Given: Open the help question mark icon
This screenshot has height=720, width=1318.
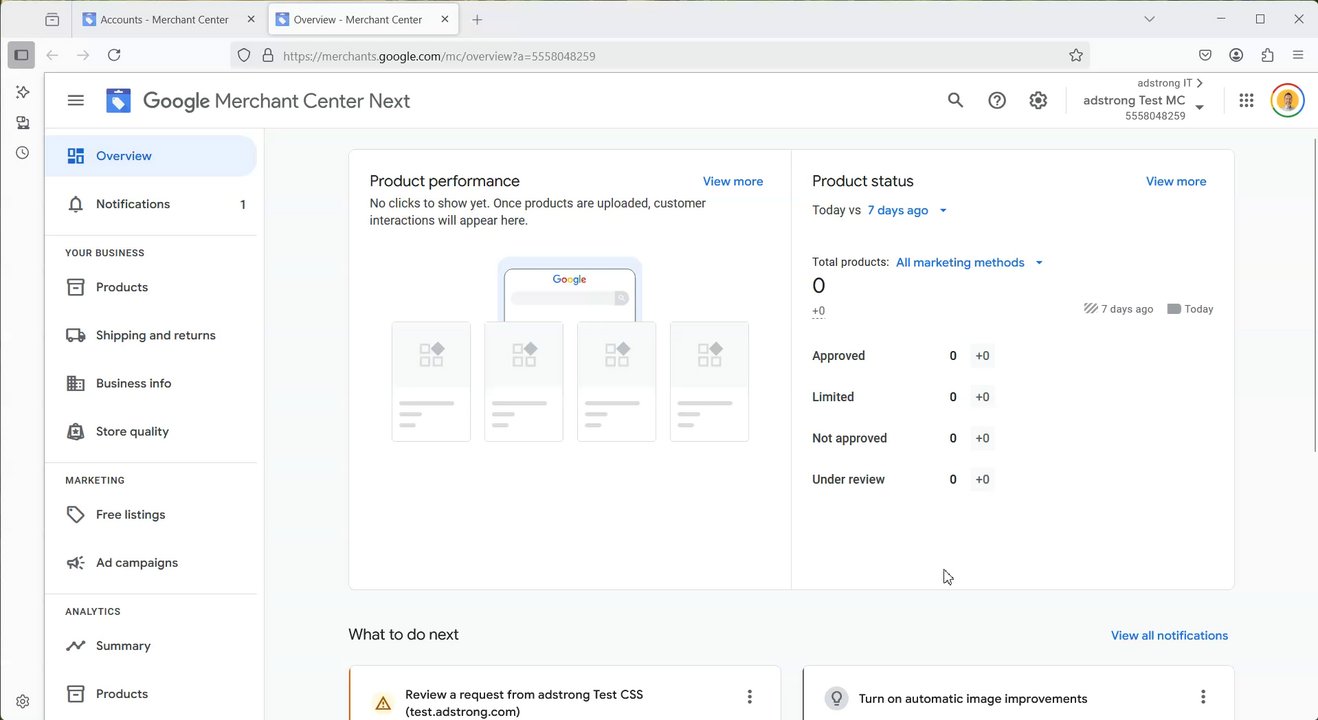Looking at the screenshot, I should pos(997,100).
